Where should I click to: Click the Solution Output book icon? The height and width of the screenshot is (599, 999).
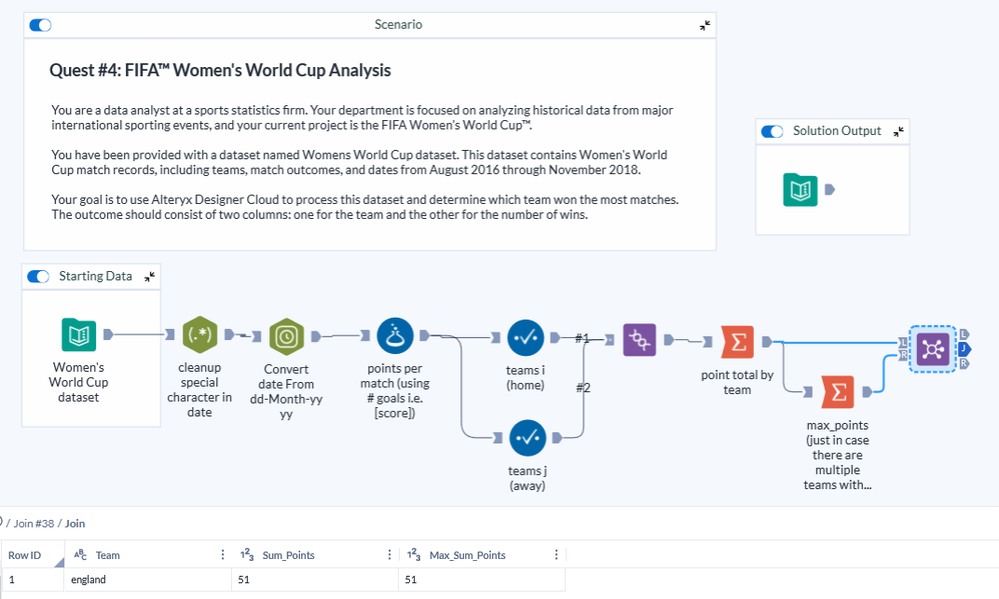(x=800, y=190)
